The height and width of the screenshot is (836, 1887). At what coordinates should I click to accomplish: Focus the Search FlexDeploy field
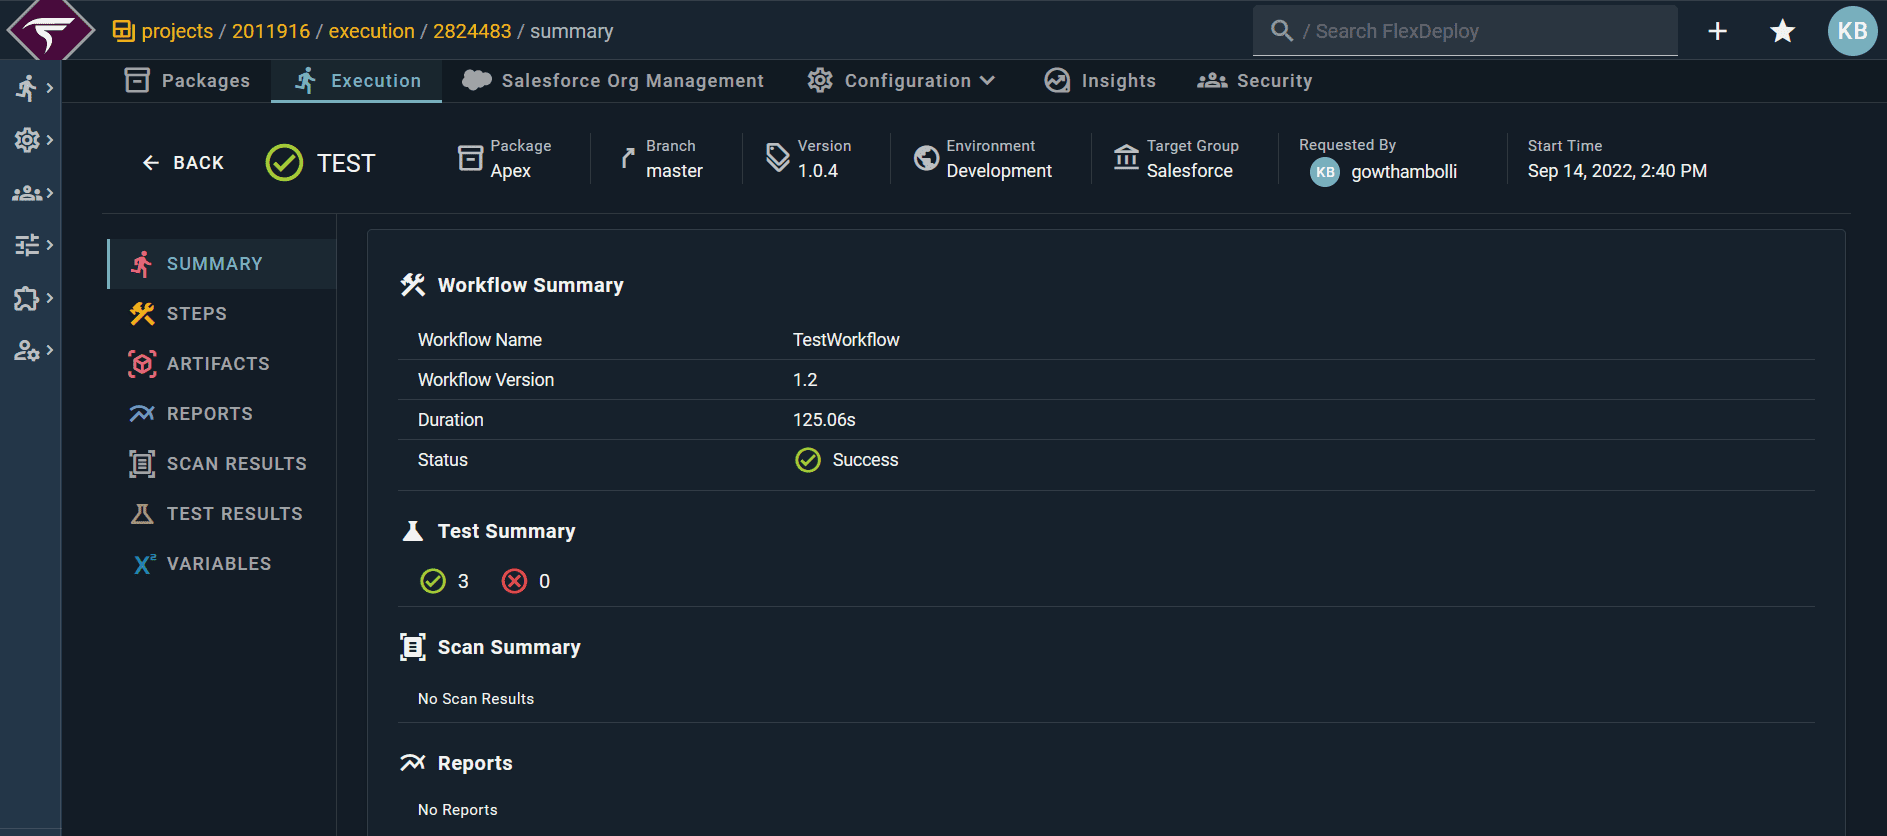[1465, 31]
